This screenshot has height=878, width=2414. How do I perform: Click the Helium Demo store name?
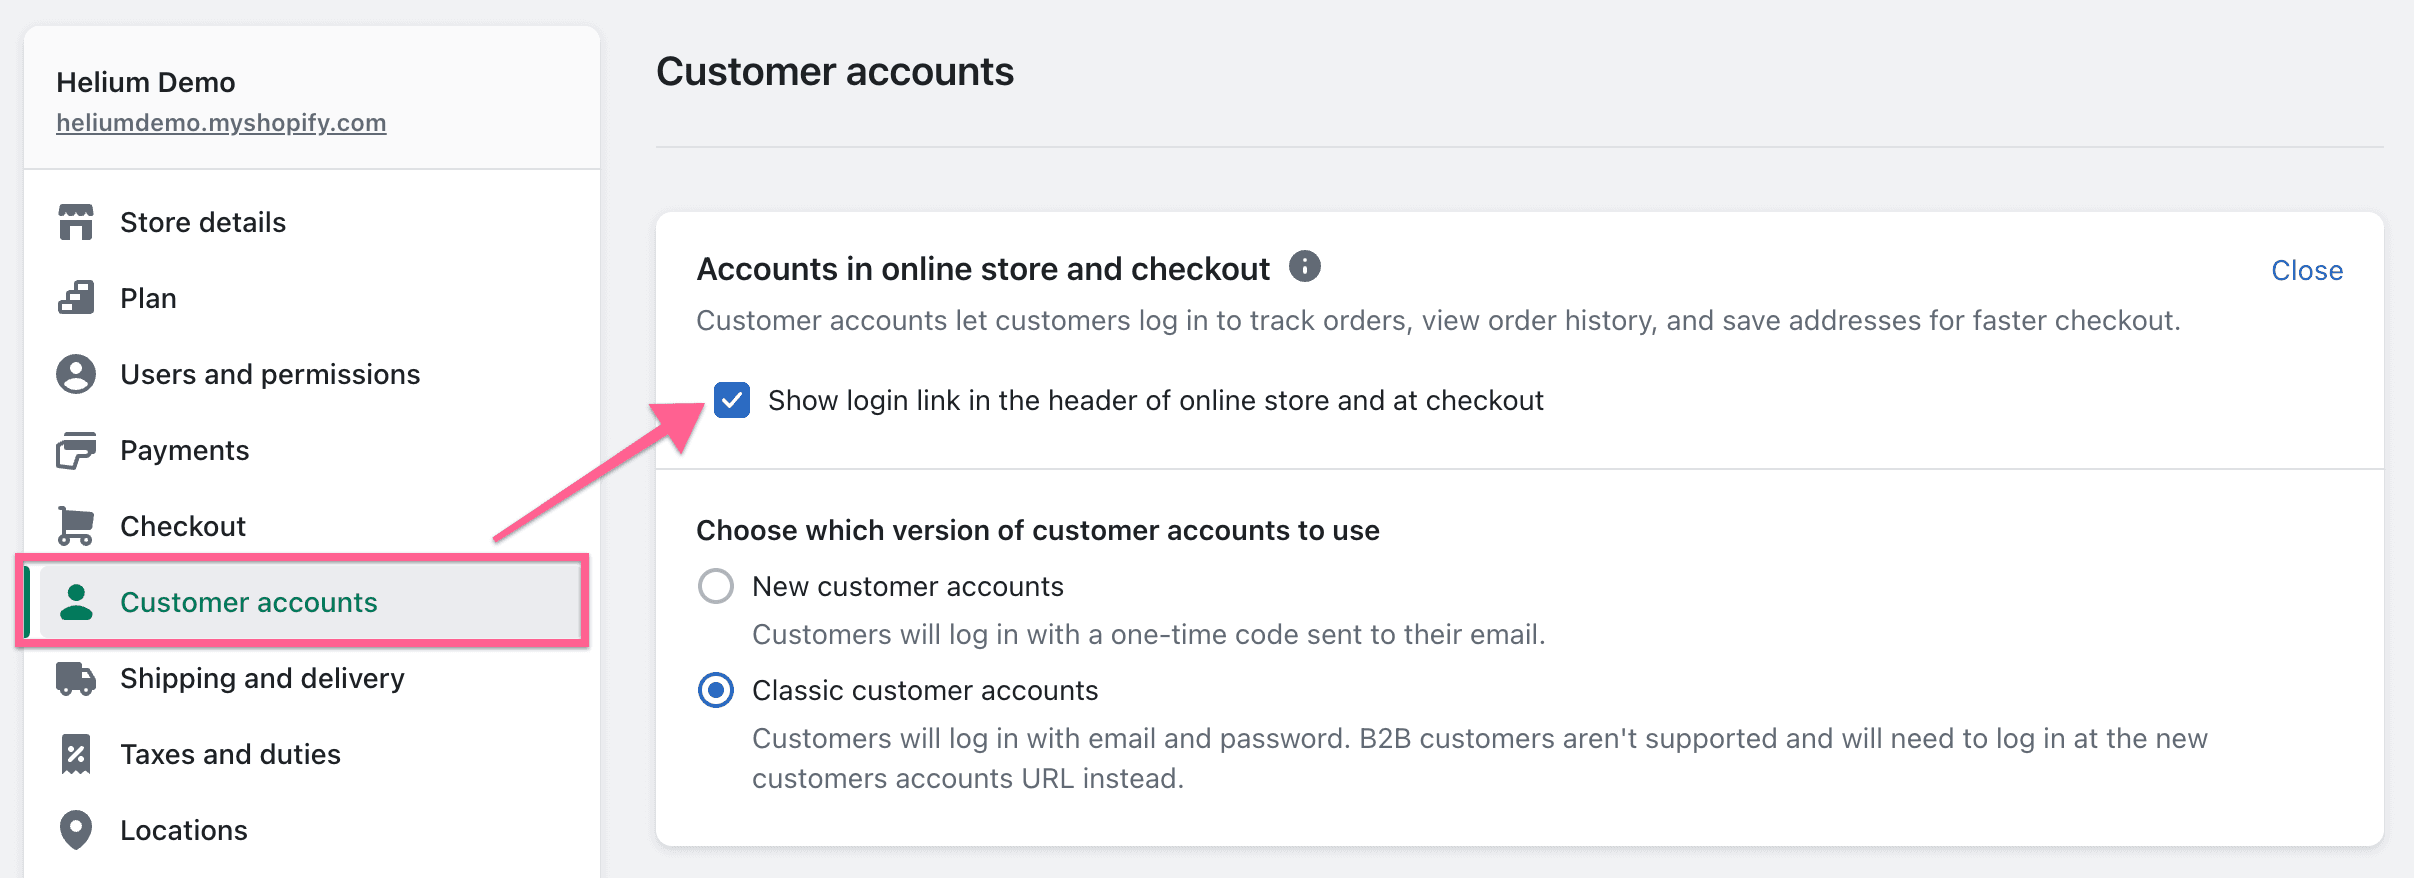click(146, 82)
